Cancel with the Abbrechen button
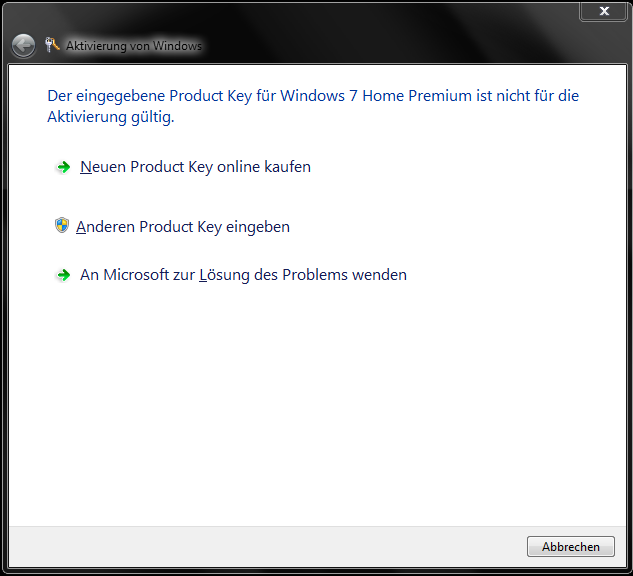The height and width of the screenshot is (576, 633). 570,547
